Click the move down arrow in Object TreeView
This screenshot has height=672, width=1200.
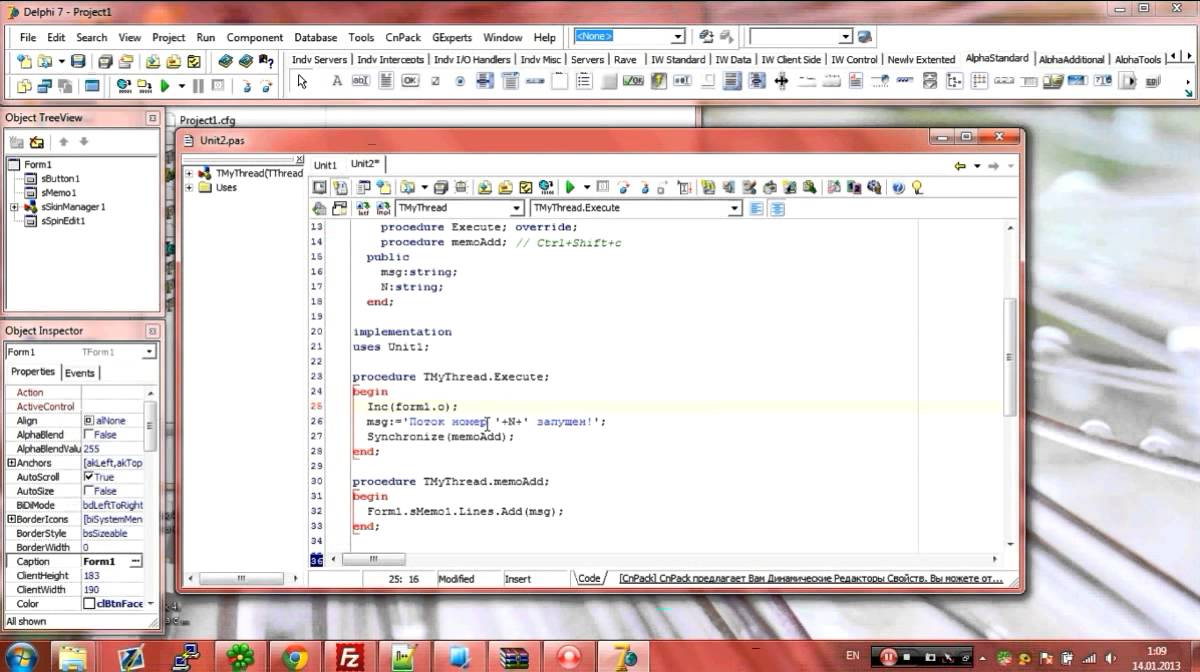[x=84, y=143]
